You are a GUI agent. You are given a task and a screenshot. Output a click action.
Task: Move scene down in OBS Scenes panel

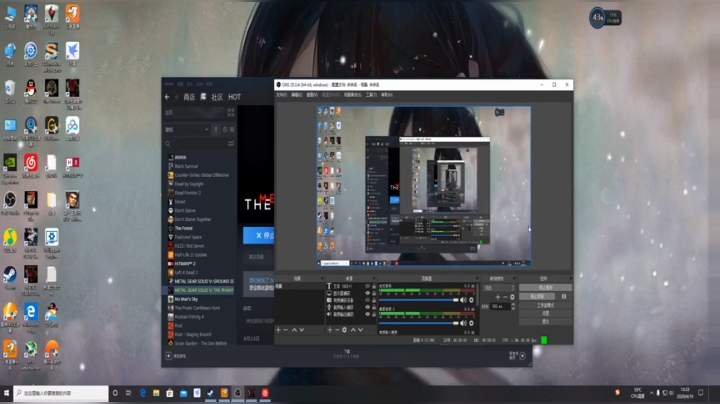click(302, 330)
